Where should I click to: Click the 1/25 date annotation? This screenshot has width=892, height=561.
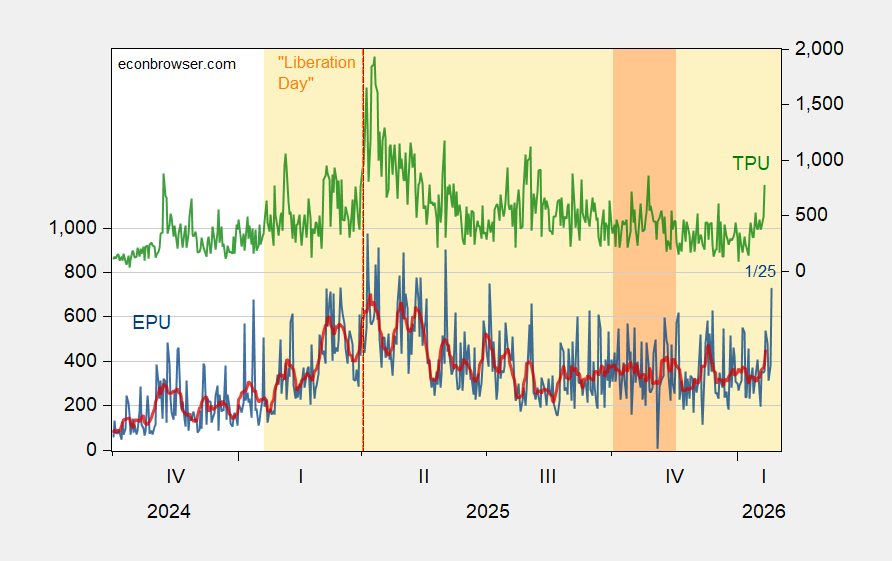tap(760, 272)
